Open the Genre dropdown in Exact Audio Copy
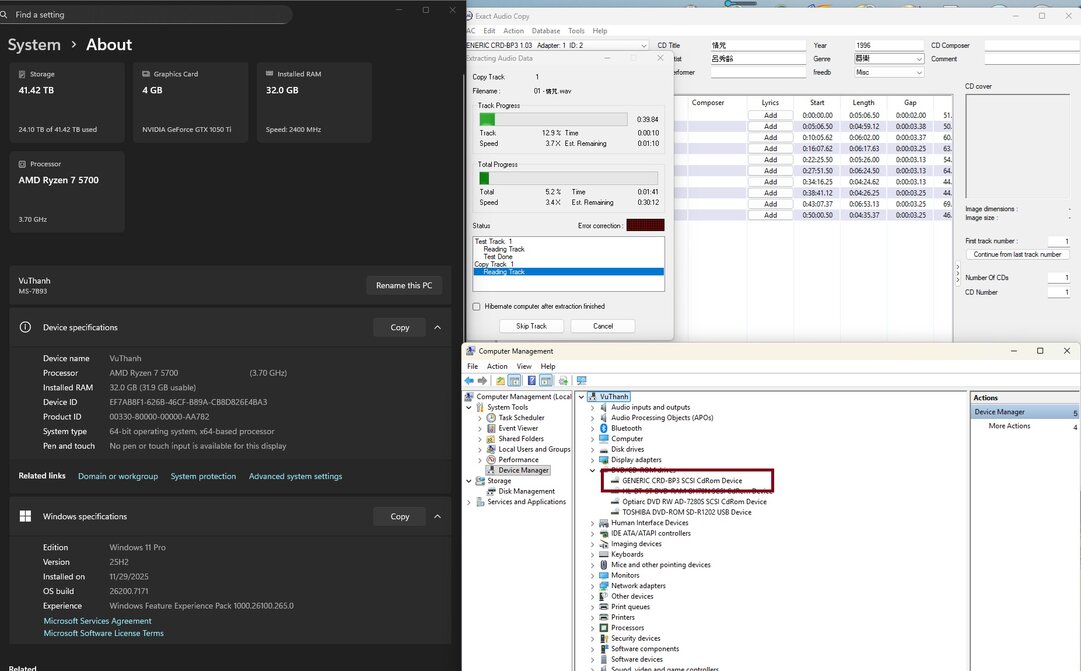 pyautogui.click(x=918, y=59)
